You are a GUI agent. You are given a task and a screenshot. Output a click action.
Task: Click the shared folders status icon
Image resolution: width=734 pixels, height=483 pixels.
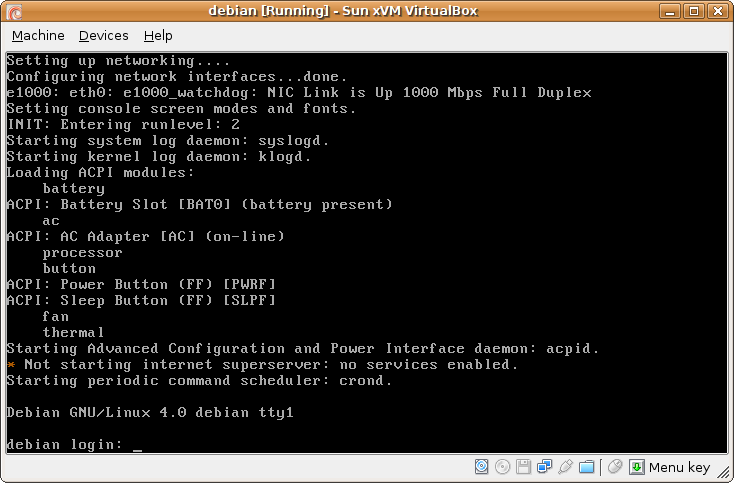(x=587, y=467)
